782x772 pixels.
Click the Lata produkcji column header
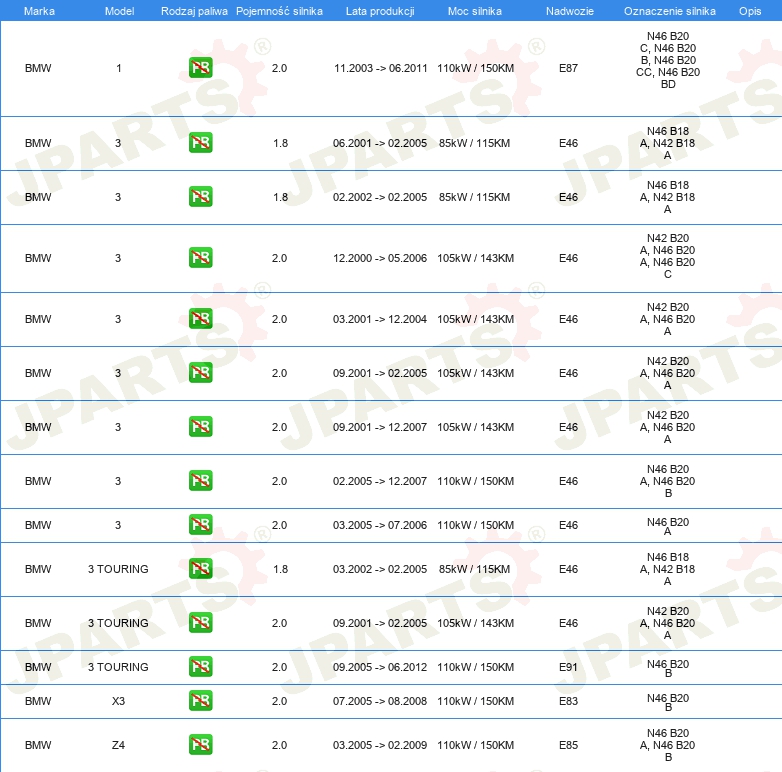[380, 11]
